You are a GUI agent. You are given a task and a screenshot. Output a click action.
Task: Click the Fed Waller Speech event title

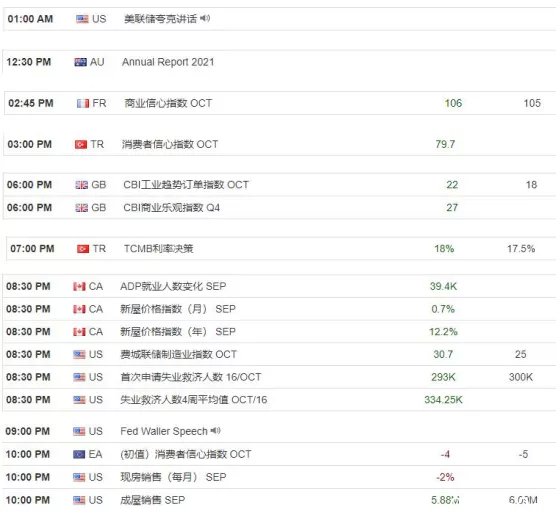(164, 431)
